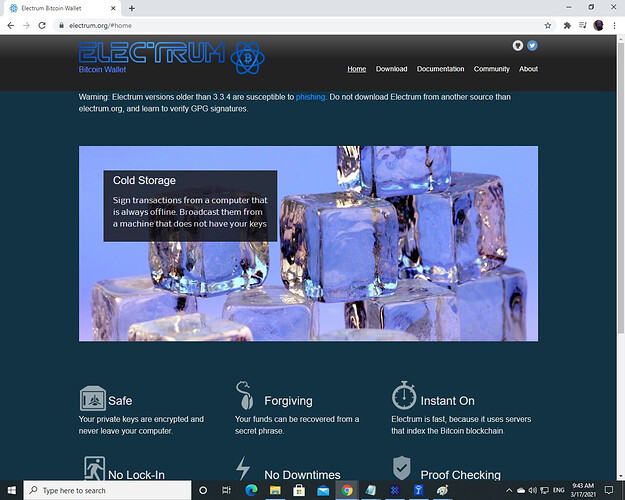
Task: Click the Safe vault icon
Action: click(92, 398)
